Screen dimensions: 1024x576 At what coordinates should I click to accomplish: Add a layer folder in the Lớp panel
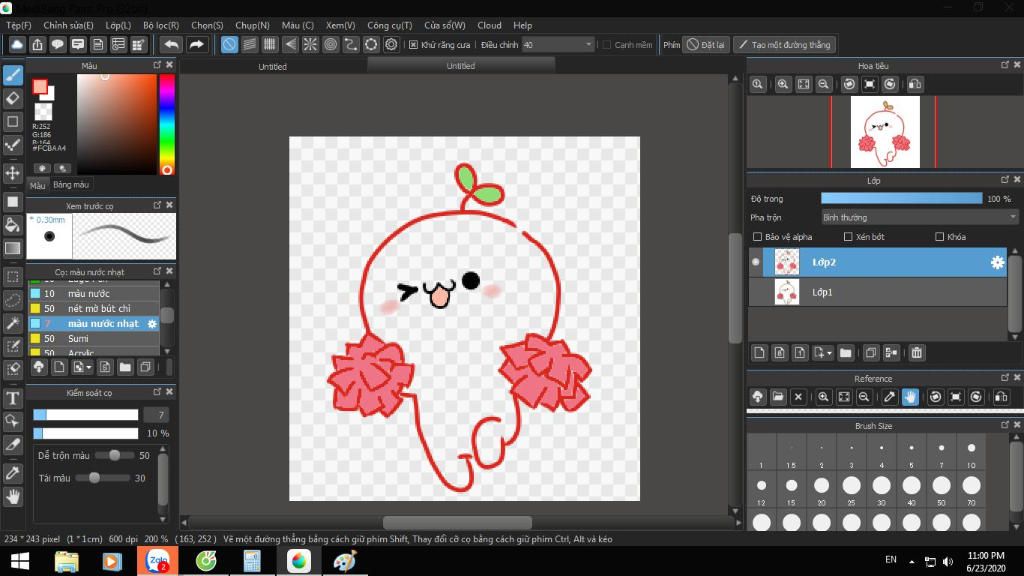point(846,353)
